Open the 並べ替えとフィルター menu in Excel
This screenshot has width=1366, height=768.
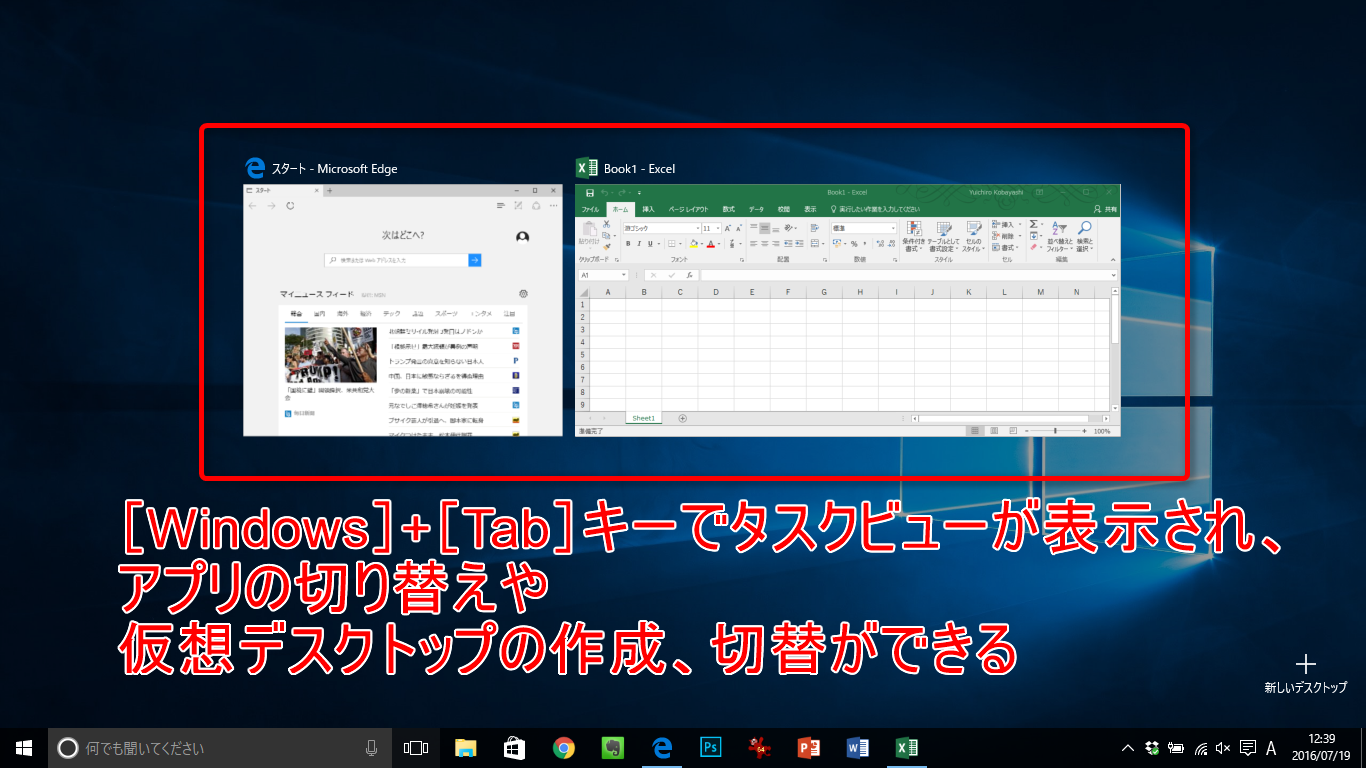pyautogui.click(x=1058, y=236)
